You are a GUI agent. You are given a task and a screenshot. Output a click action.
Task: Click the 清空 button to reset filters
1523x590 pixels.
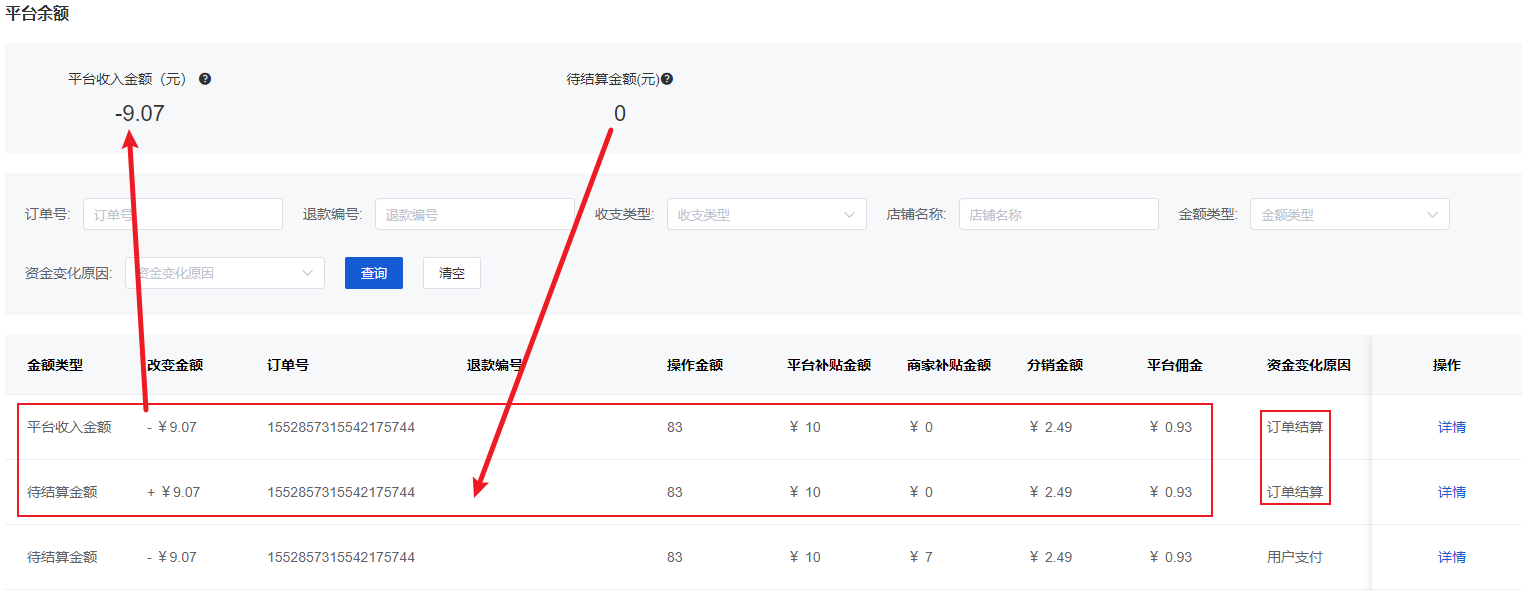tap(452, 273)
